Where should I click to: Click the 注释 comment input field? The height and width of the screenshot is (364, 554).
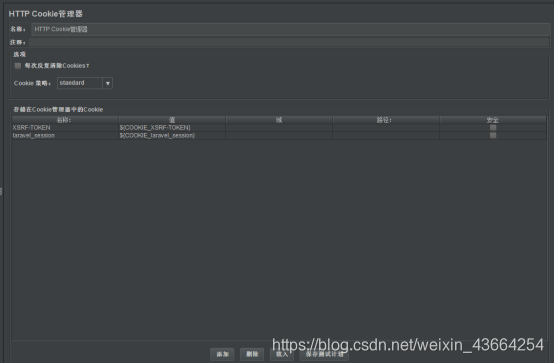289,42
